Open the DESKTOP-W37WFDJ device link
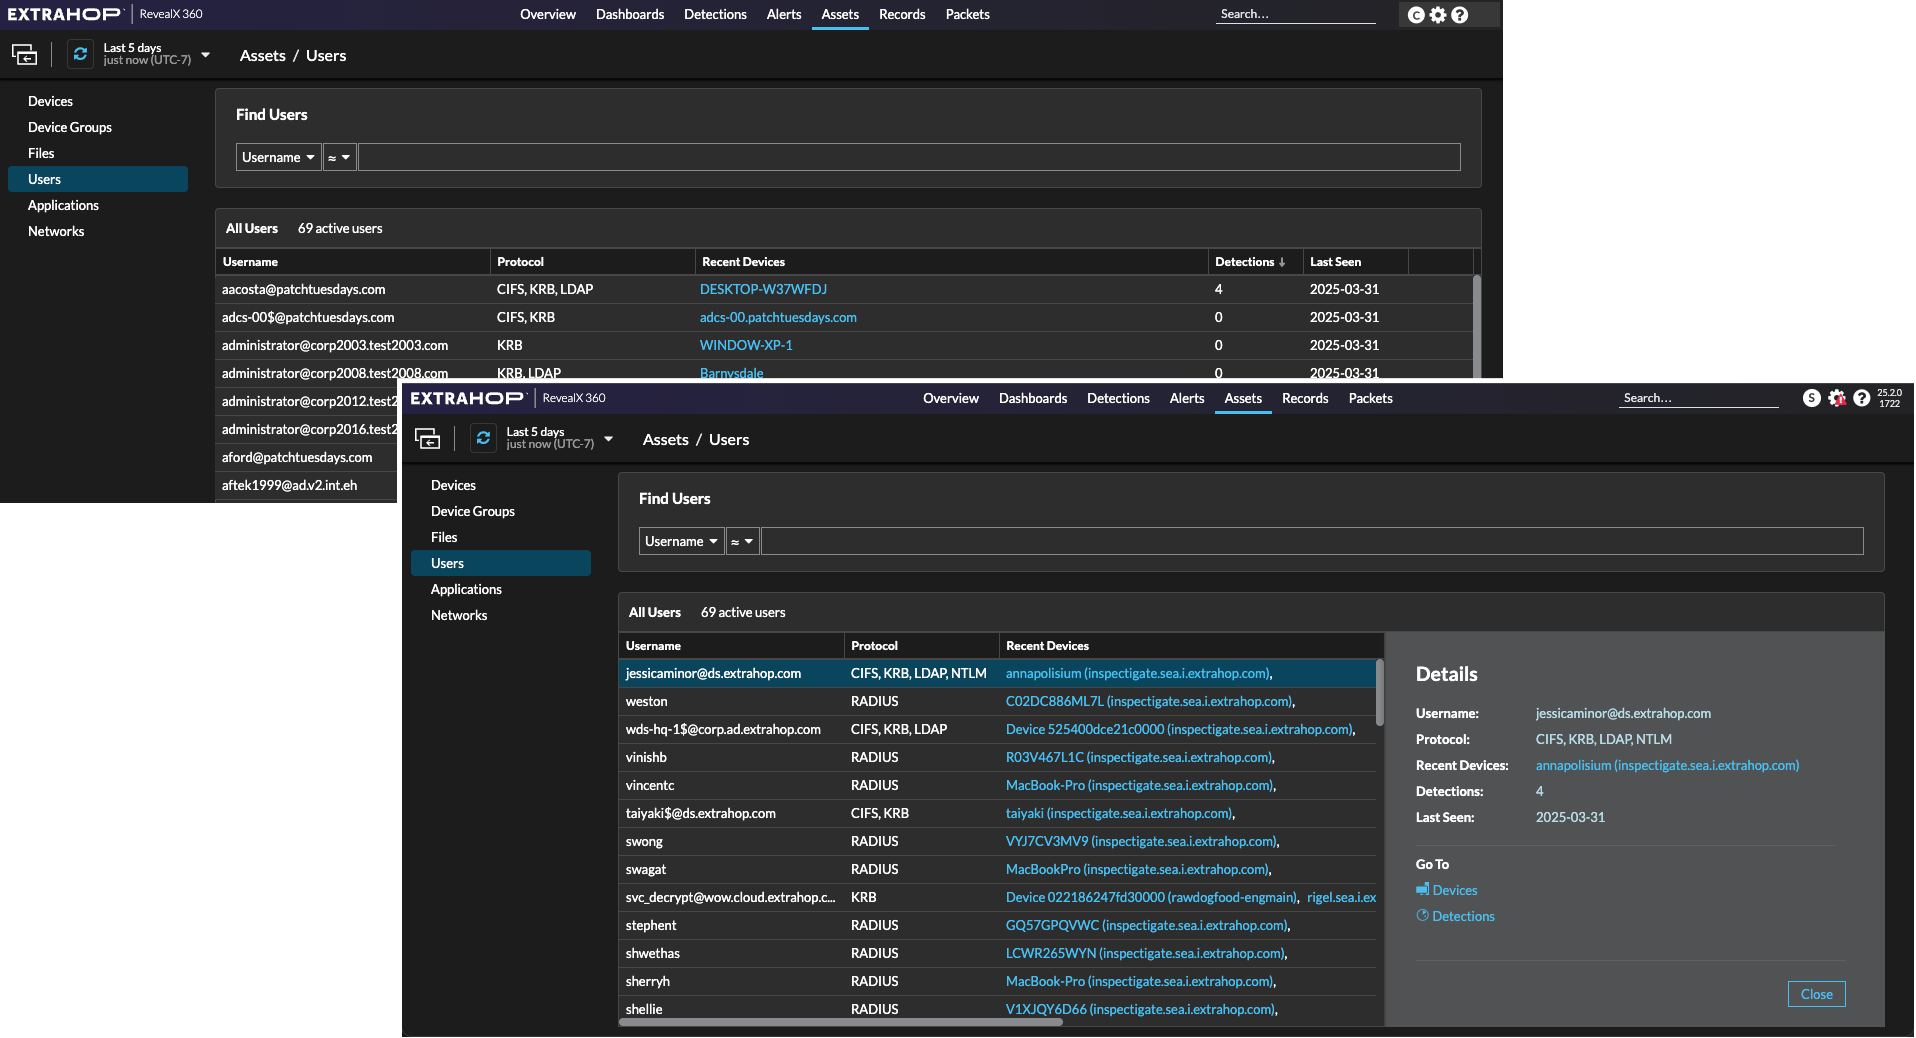 click(763, 289)
